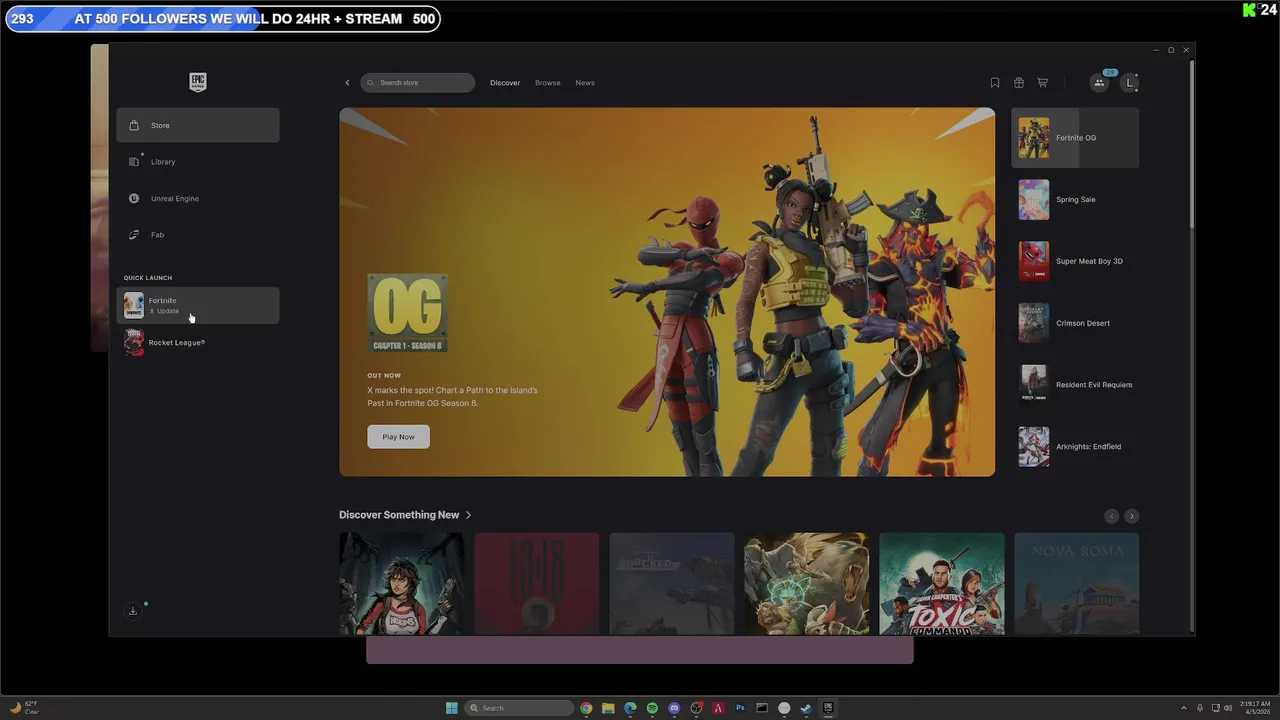Open Fab in the sidebar
The width and height of the screenshot is (1280, 720).
point(198,235)
